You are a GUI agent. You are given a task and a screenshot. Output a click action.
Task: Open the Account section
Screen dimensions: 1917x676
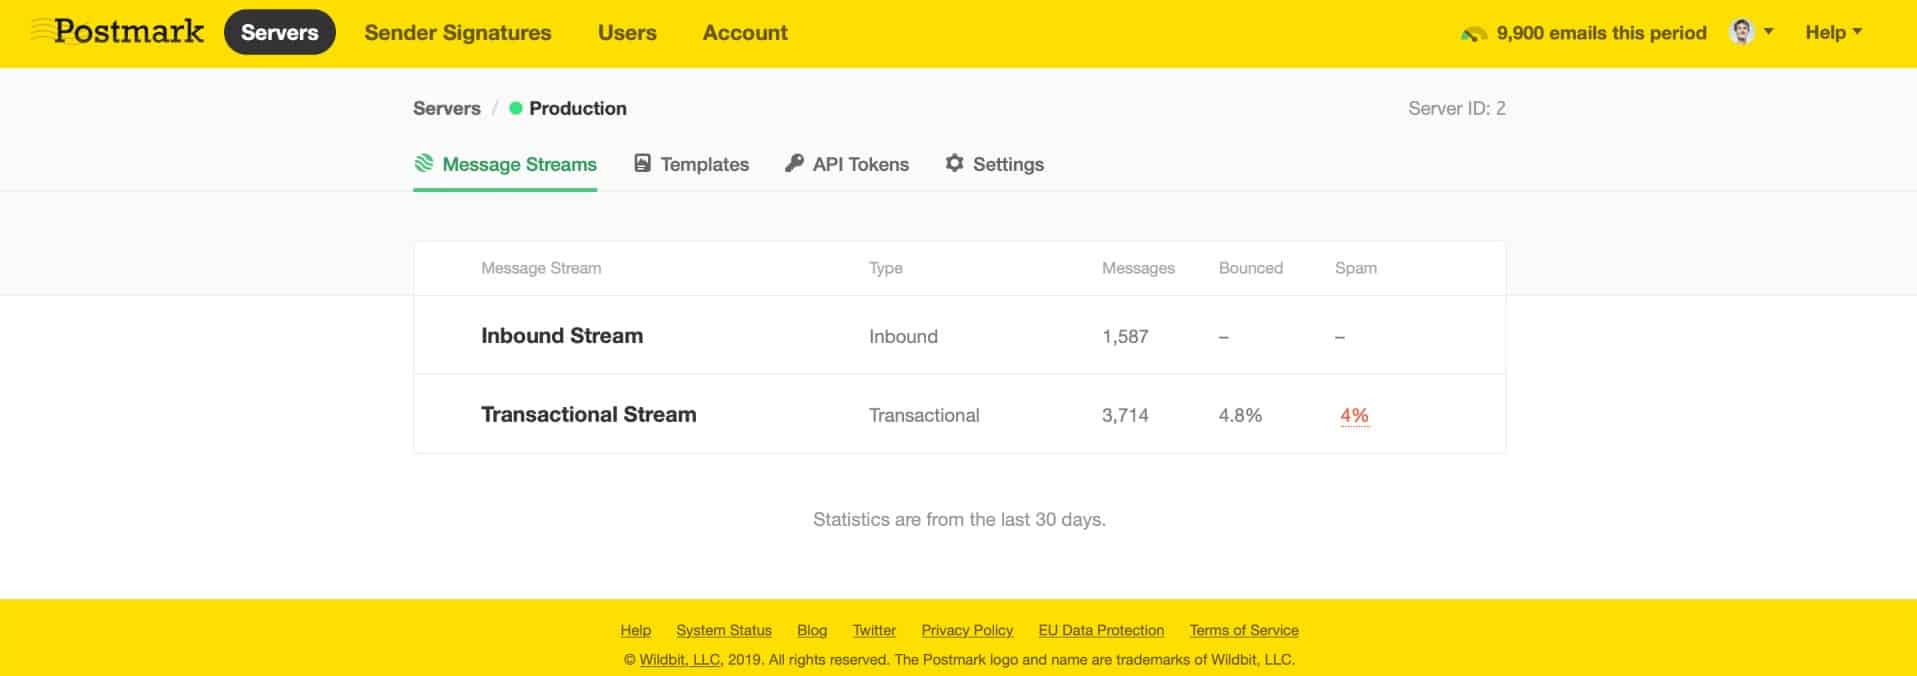point(745,32)
